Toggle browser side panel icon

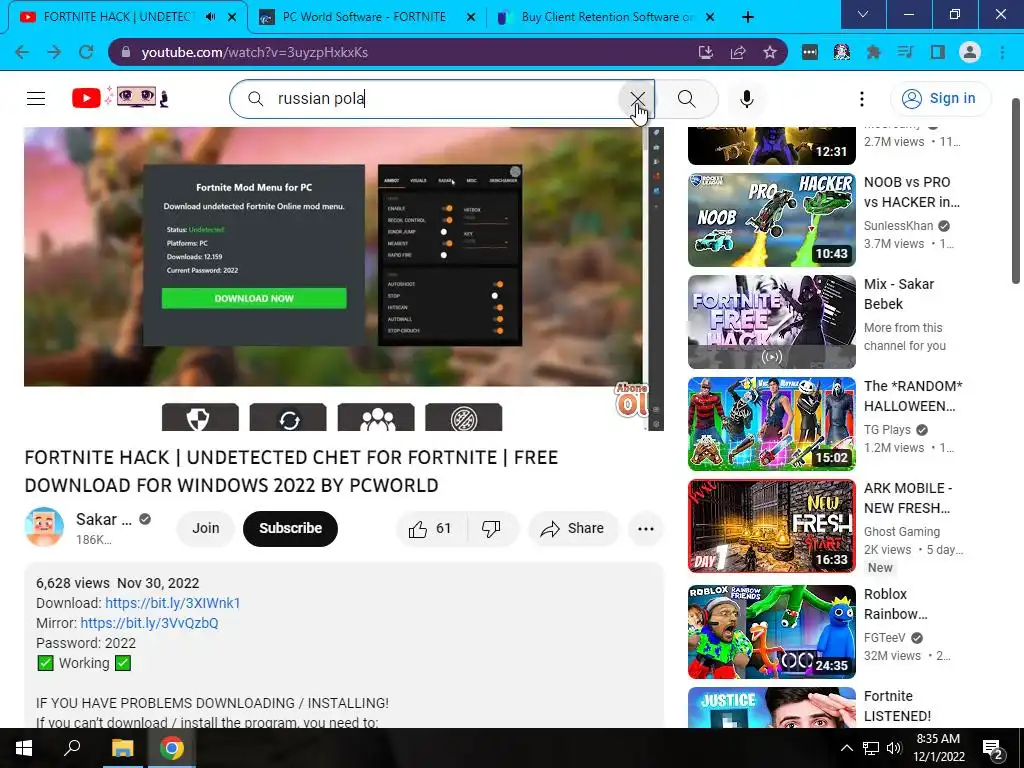938,52
